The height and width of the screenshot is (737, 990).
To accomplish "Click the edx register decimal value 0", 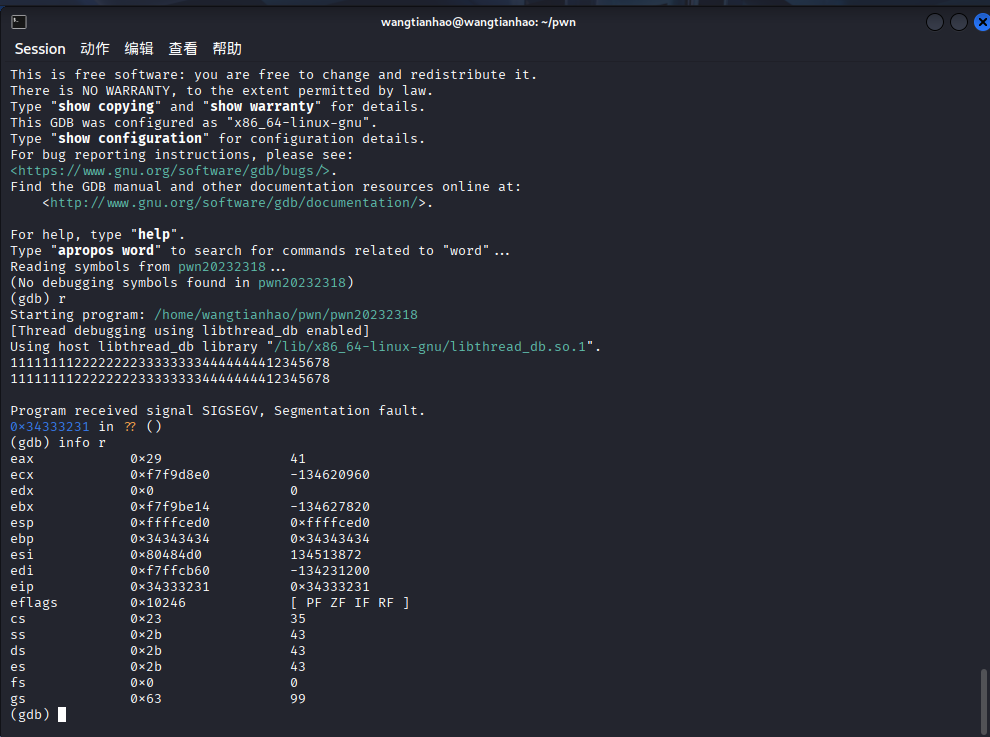I will [294, 491].
